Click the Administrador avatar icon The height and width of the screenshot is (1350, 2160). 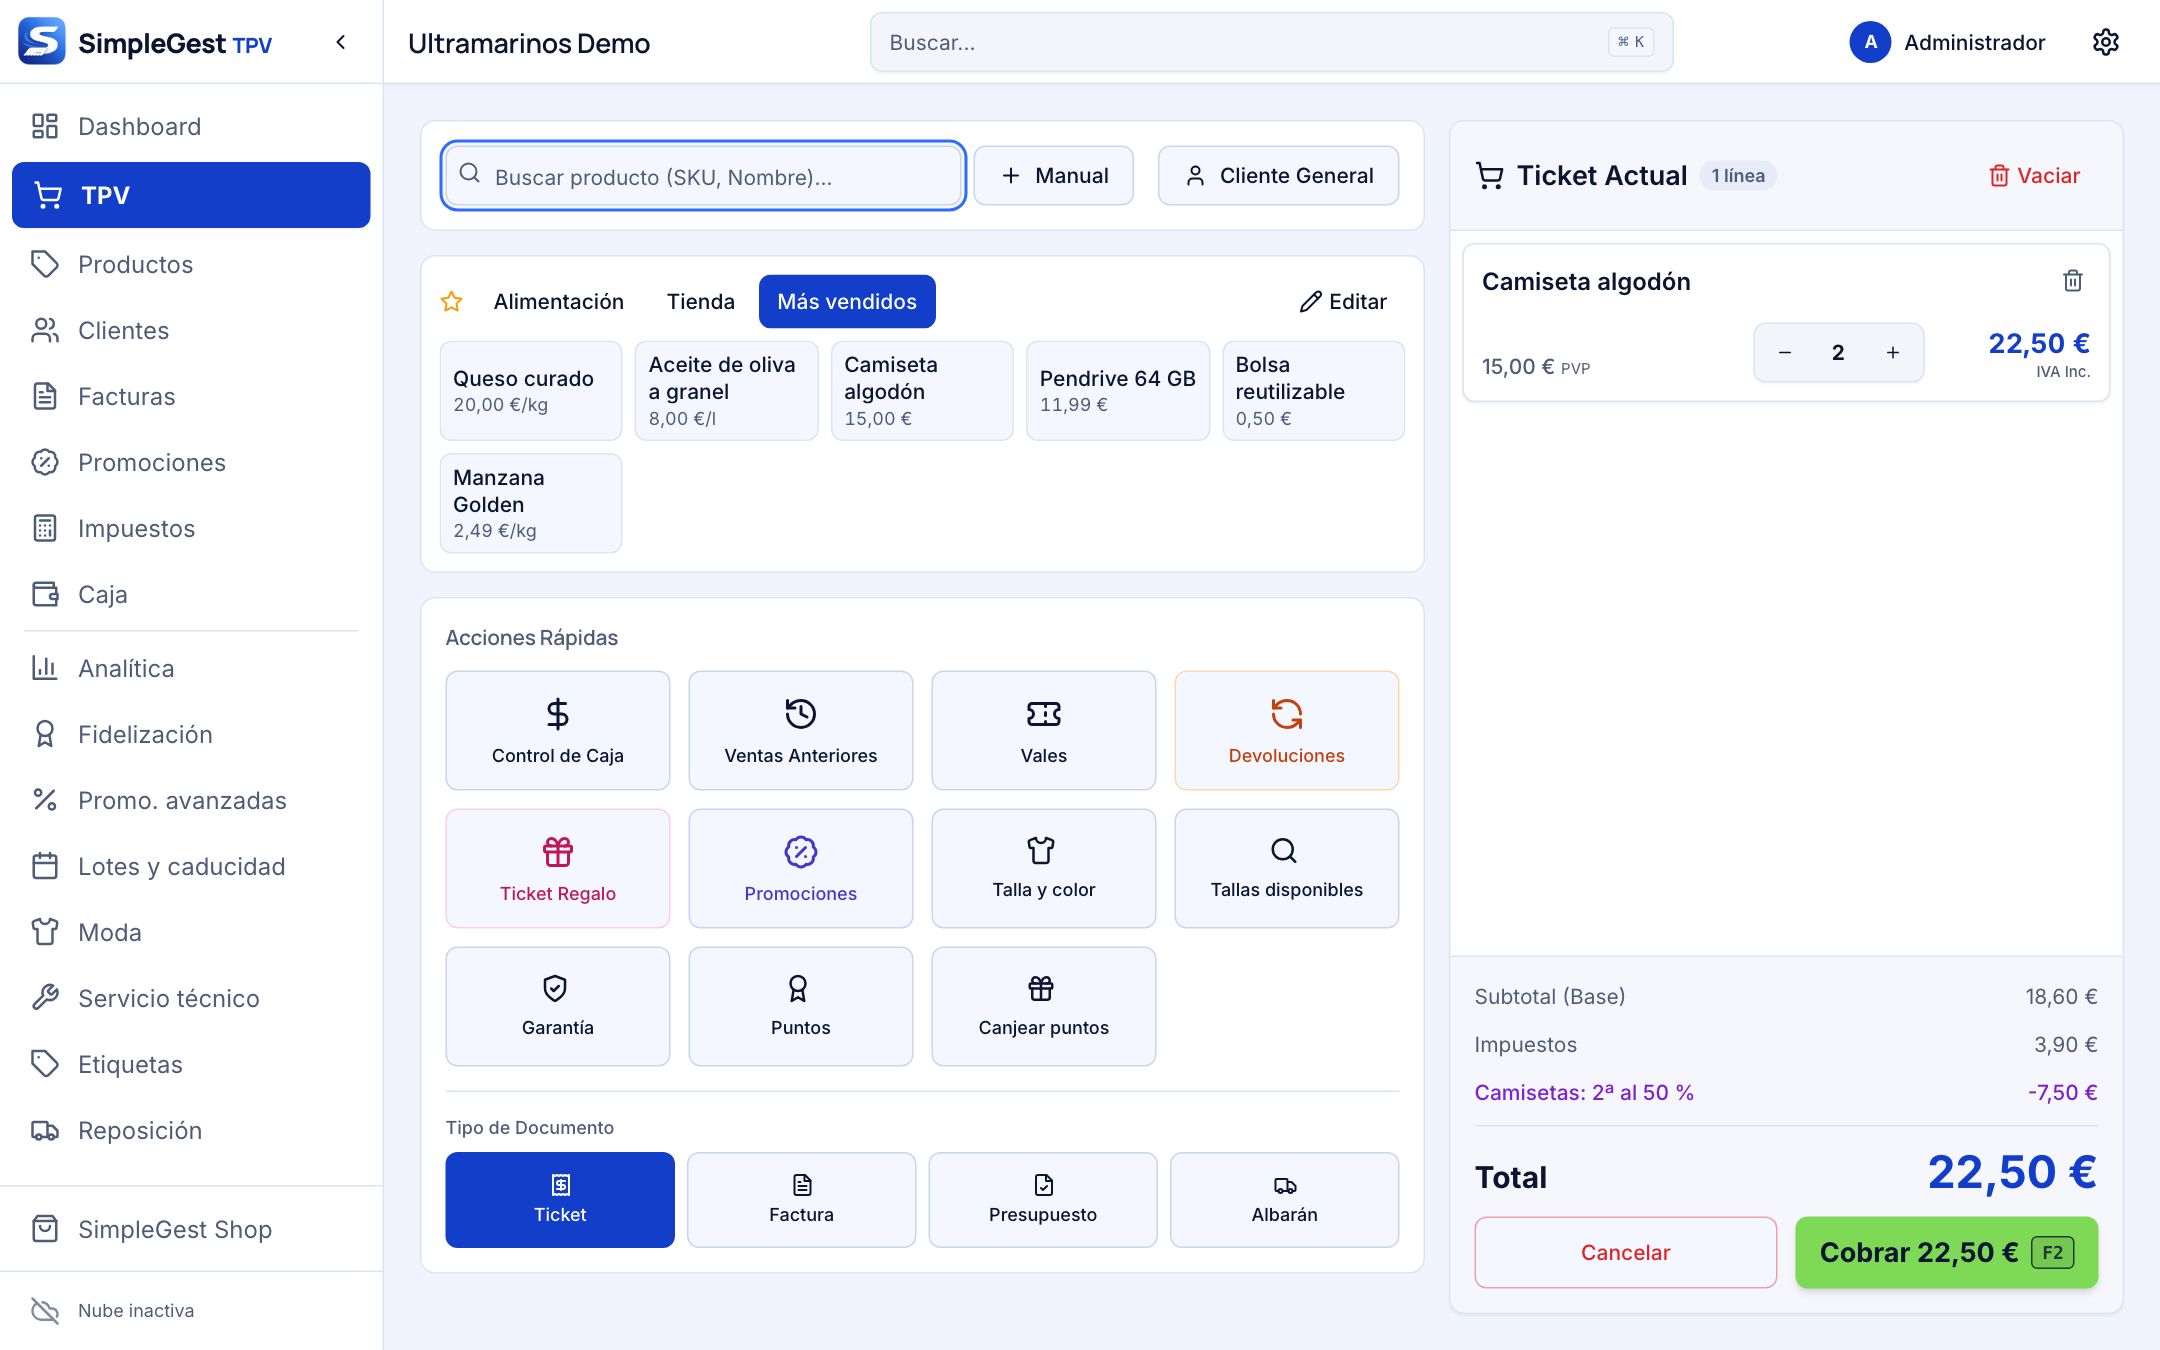coord(1870,42)
